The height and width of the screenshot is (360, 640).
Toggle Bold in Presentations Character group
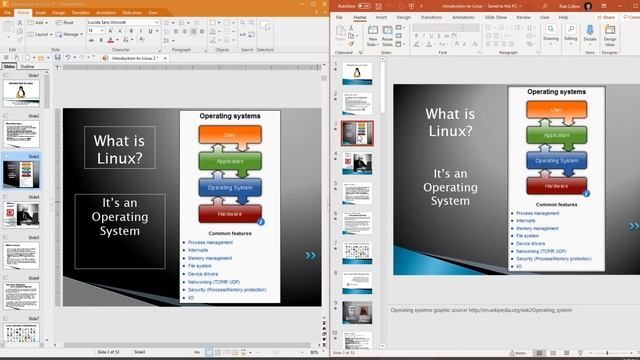click(131, 31)
